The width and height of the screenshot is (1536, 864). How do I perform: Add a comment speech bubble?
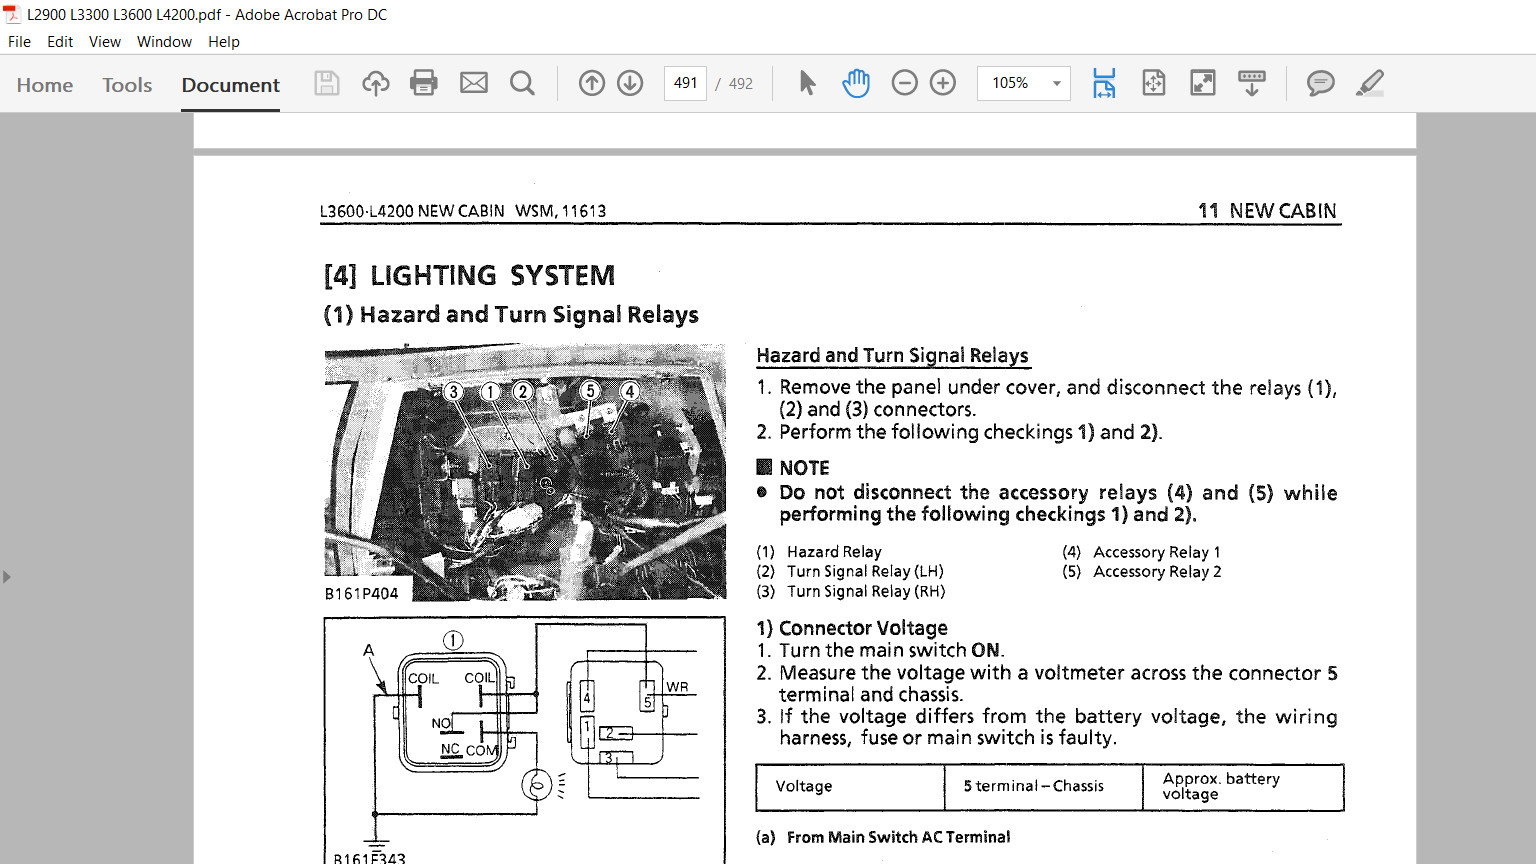click(1321, 83)
